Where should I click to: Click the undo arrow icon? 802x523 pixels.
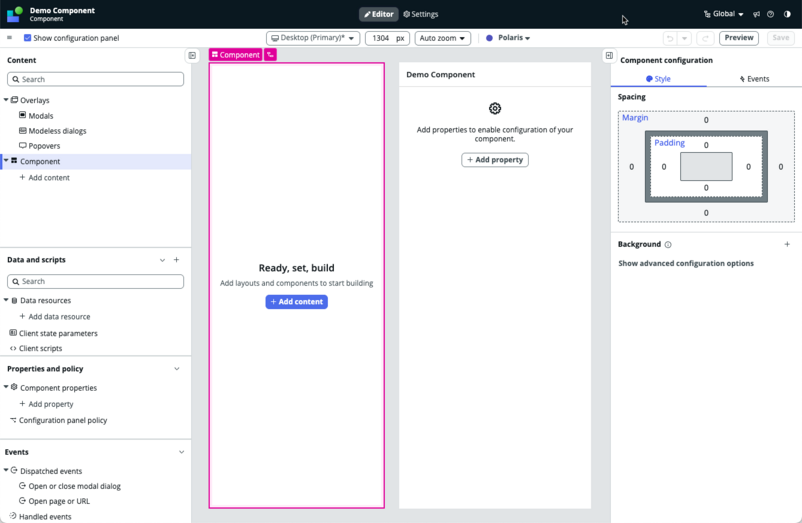tap(670, 38)
